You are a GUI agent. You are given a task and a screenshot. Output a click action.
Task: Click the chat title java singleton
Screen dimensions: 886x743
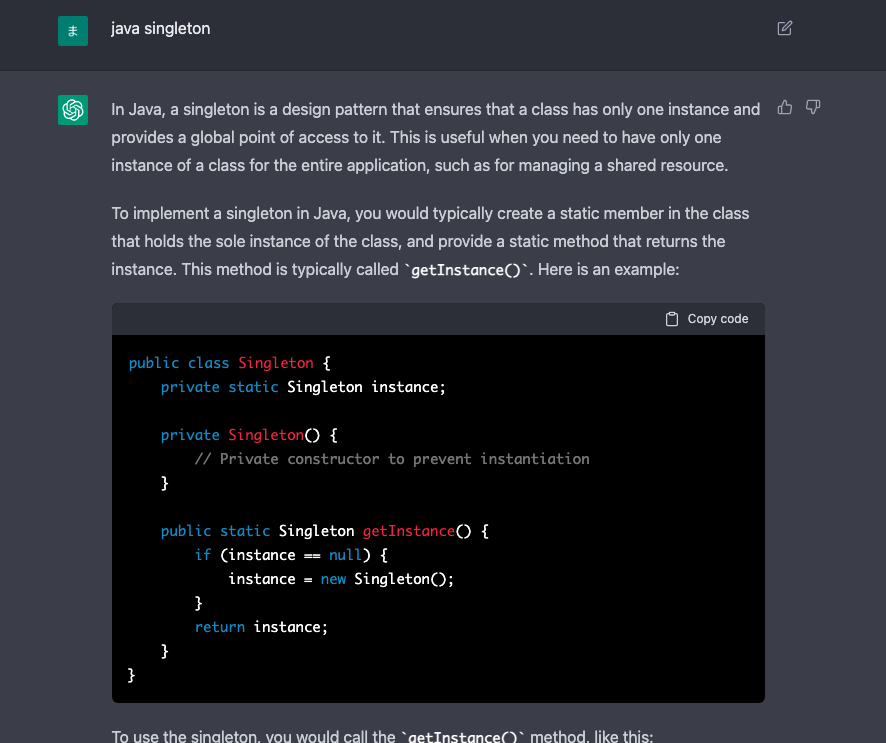(x=160, y=29)
